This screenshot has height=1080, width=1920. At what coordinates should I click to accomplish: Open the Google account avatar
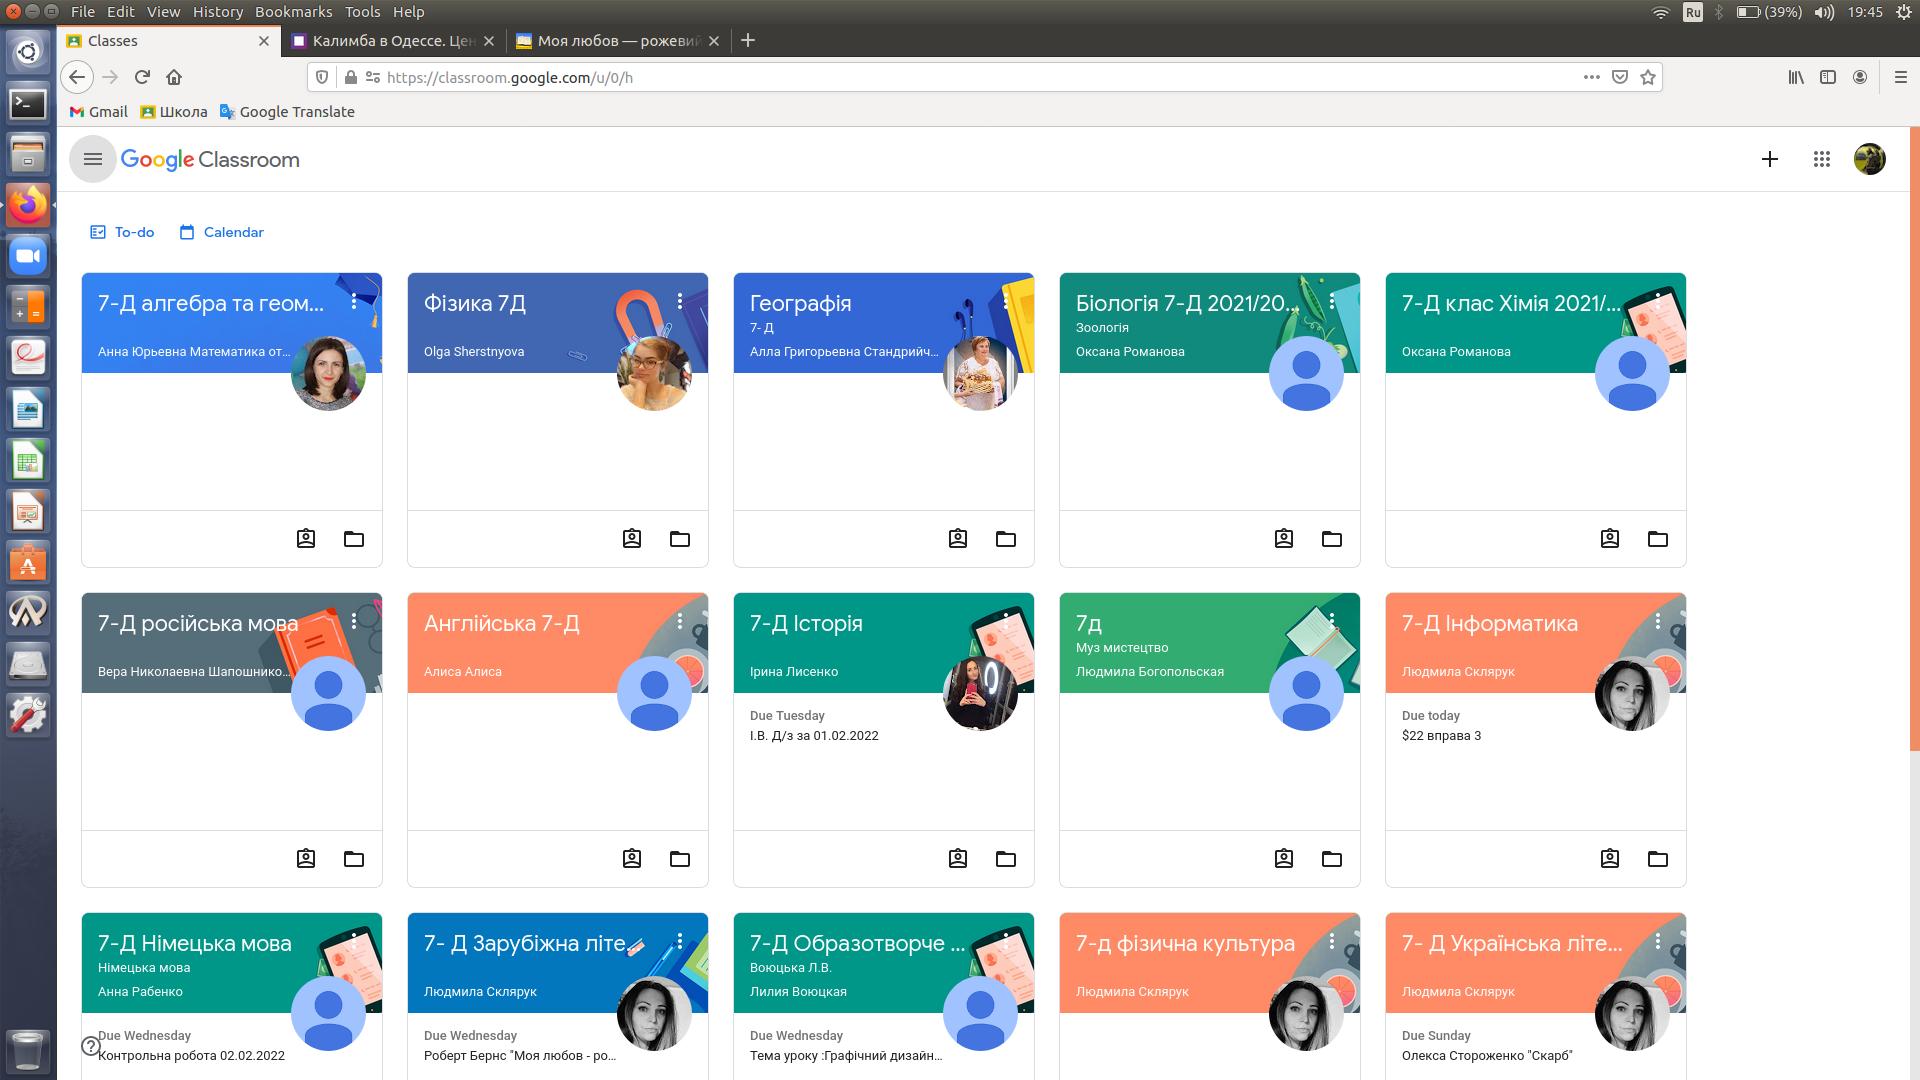pos(1869,159)
